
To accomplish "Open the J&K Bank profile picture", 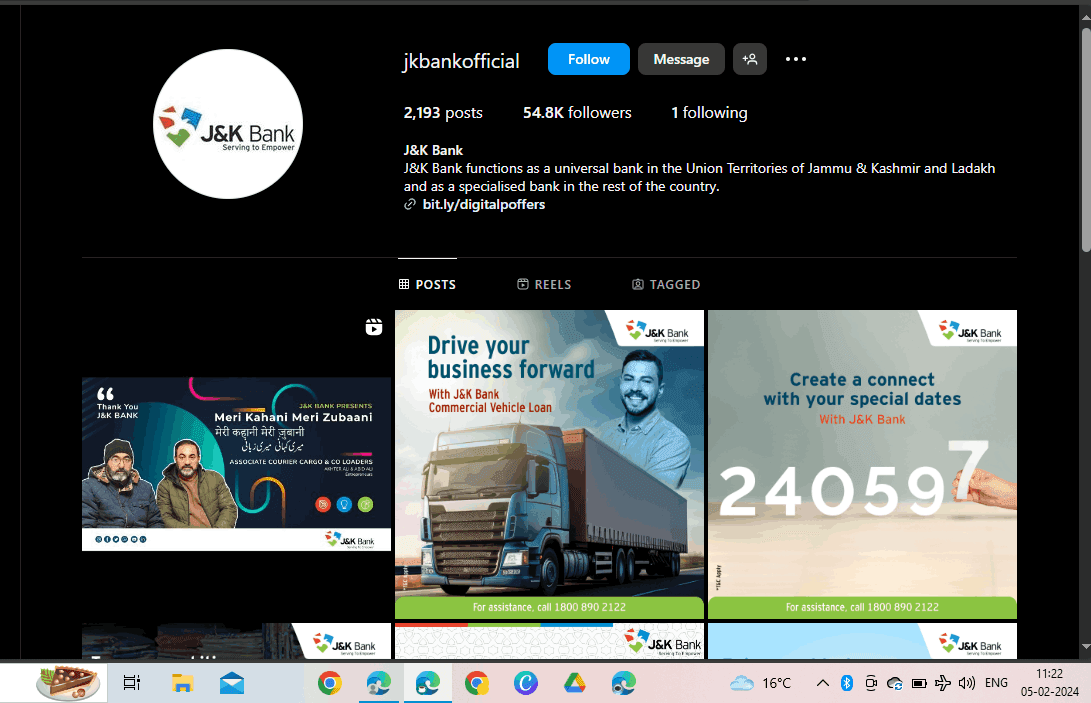I will 228,124.
